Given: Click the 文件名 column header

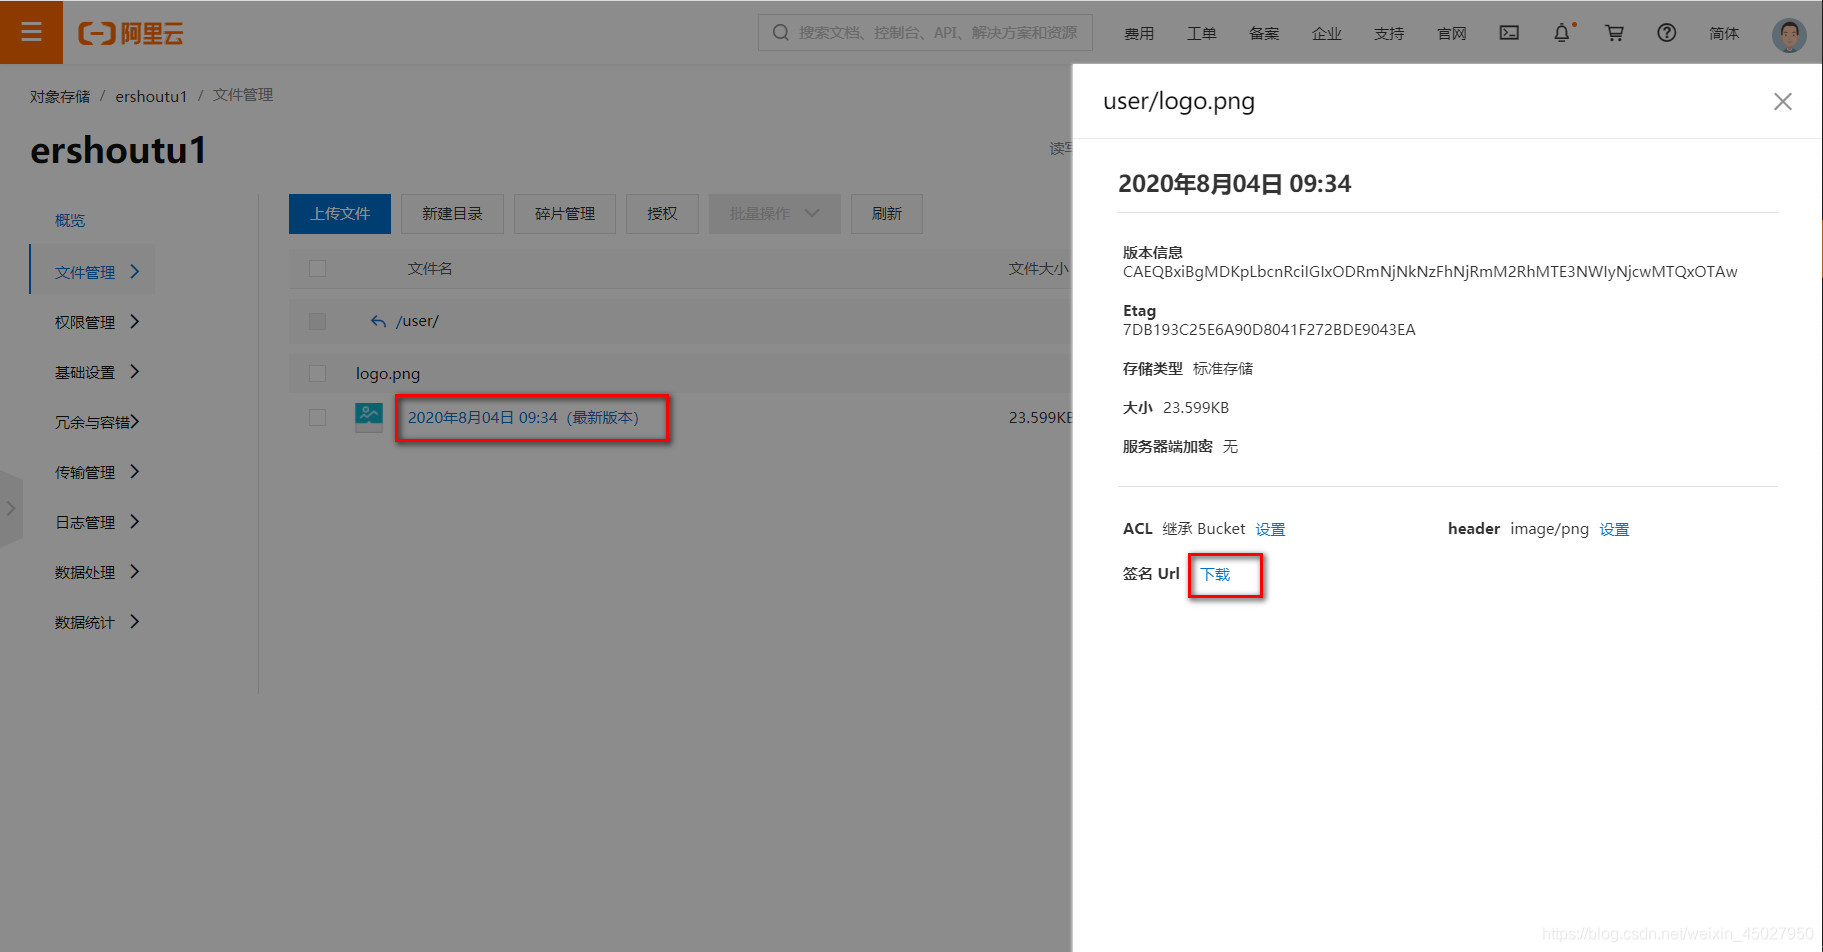Looking at the screenshot, I should 430,268.
